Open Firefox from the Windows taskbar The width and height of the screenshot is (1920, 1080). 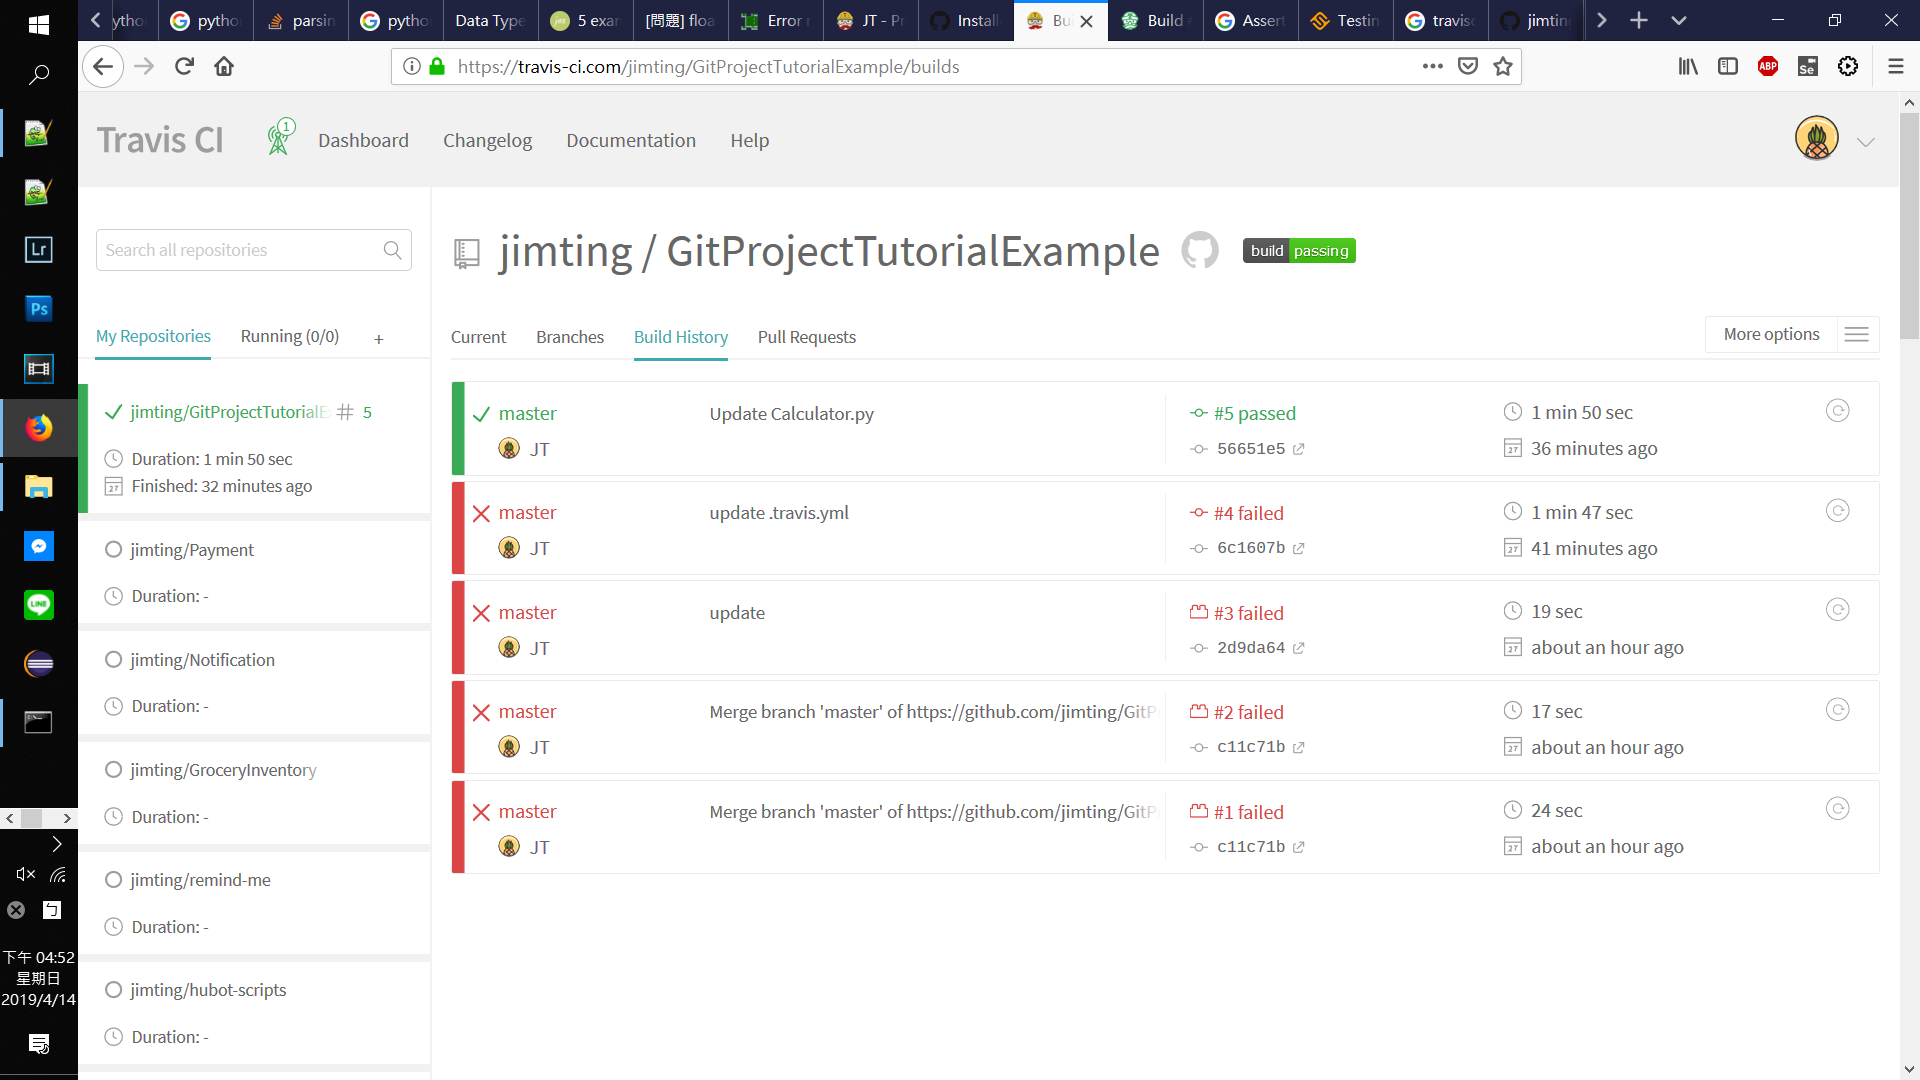[x=39, y=428]
